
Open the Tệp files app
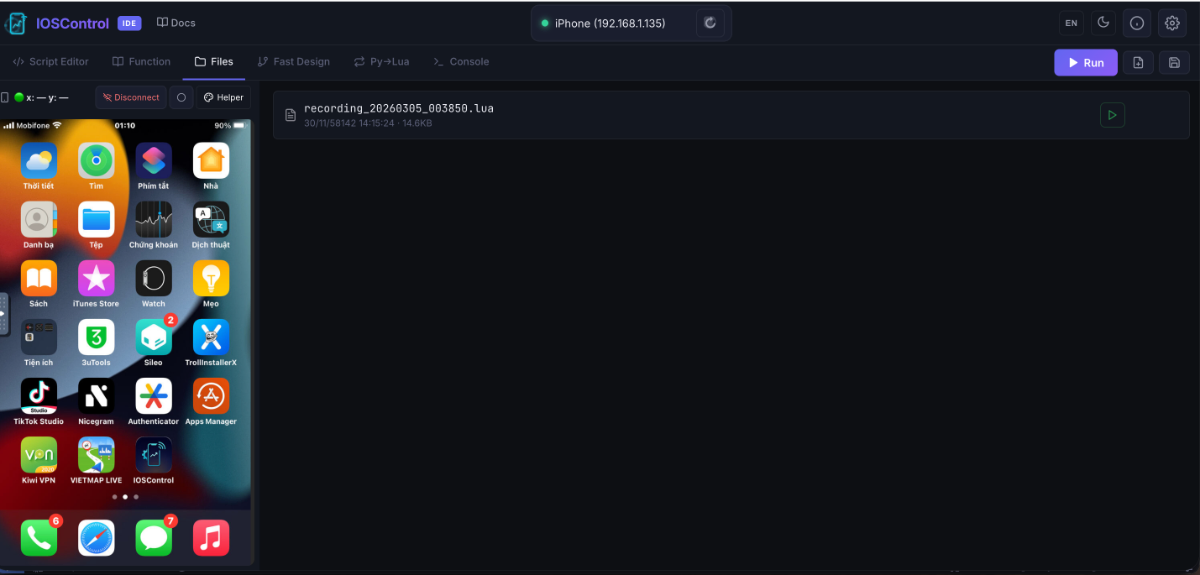(96, 219)
